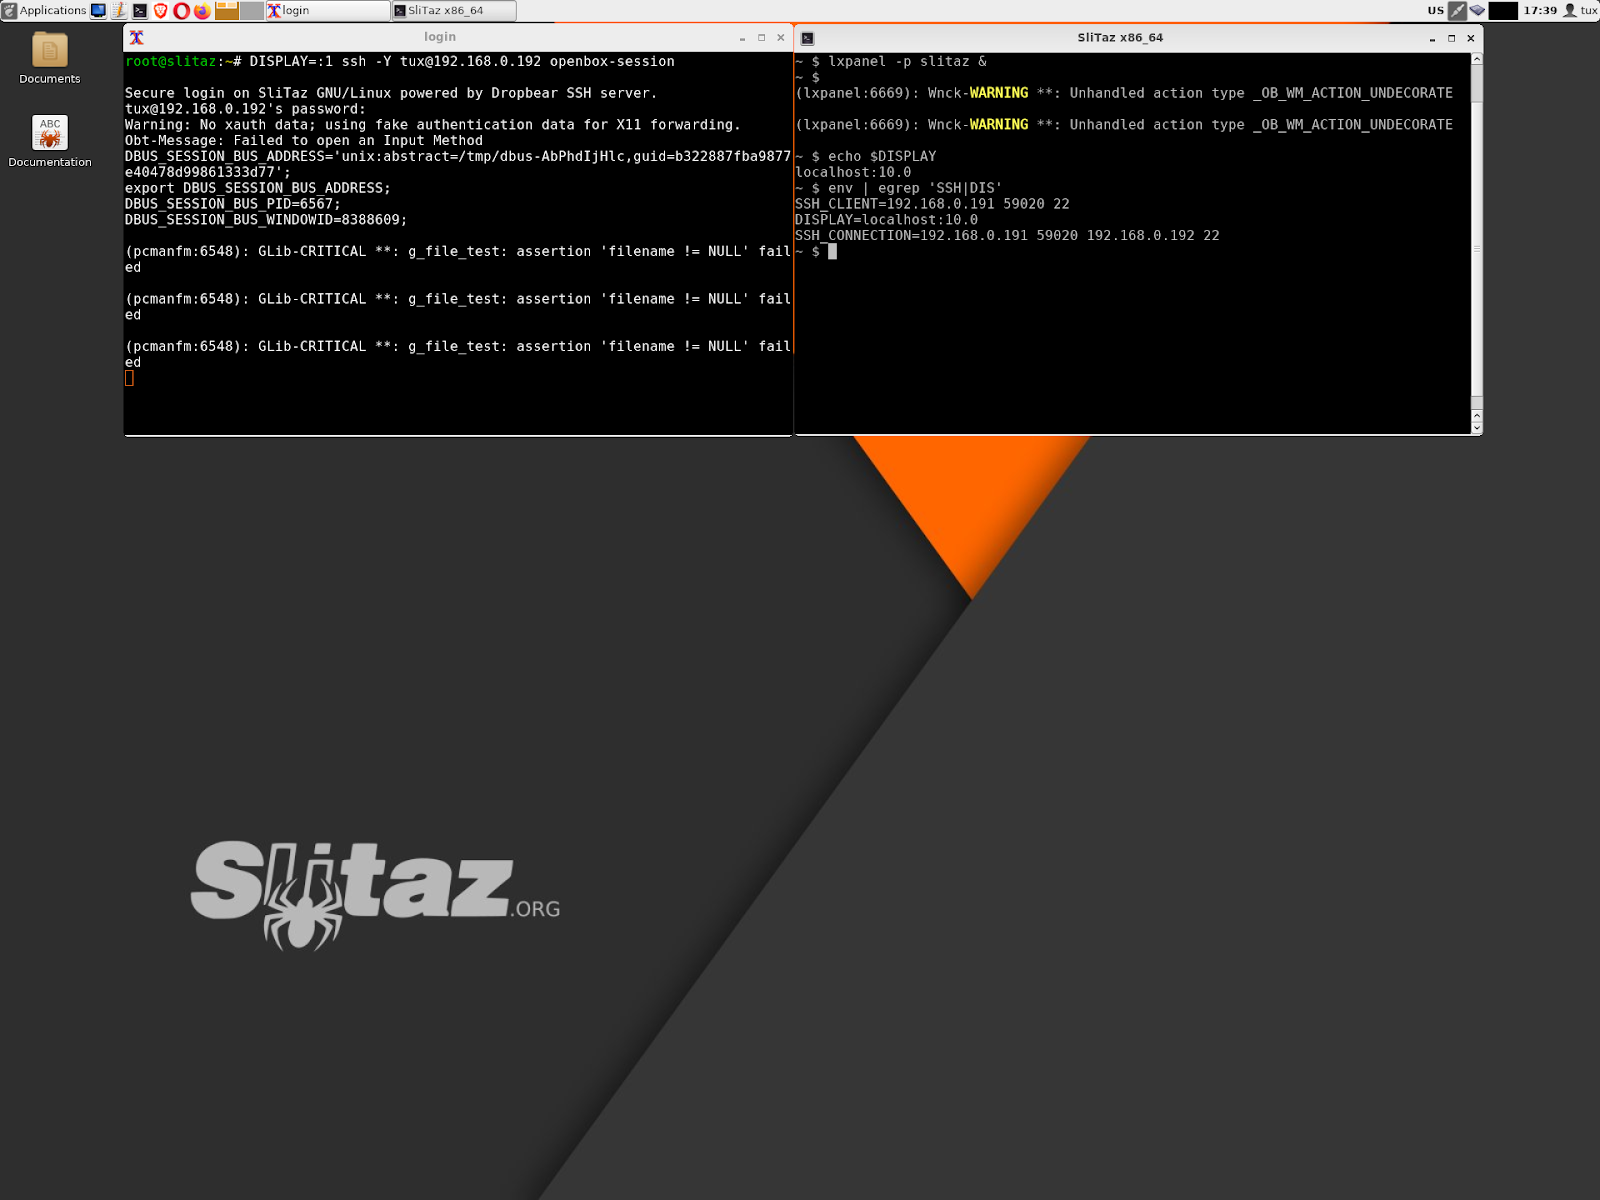The width and height of the screenshot is (1600, 1200).
Task: Open the Brave browser launcher
Action: point(161,11)
